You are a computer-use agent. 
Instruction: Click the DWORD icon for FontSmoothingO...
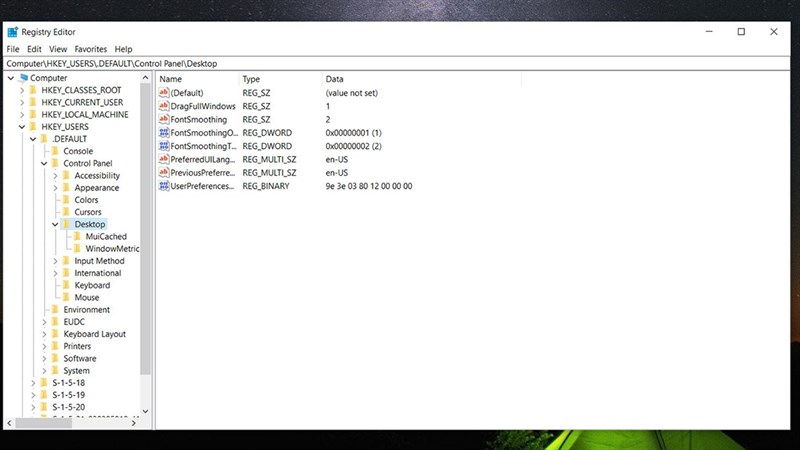(164, 133)
